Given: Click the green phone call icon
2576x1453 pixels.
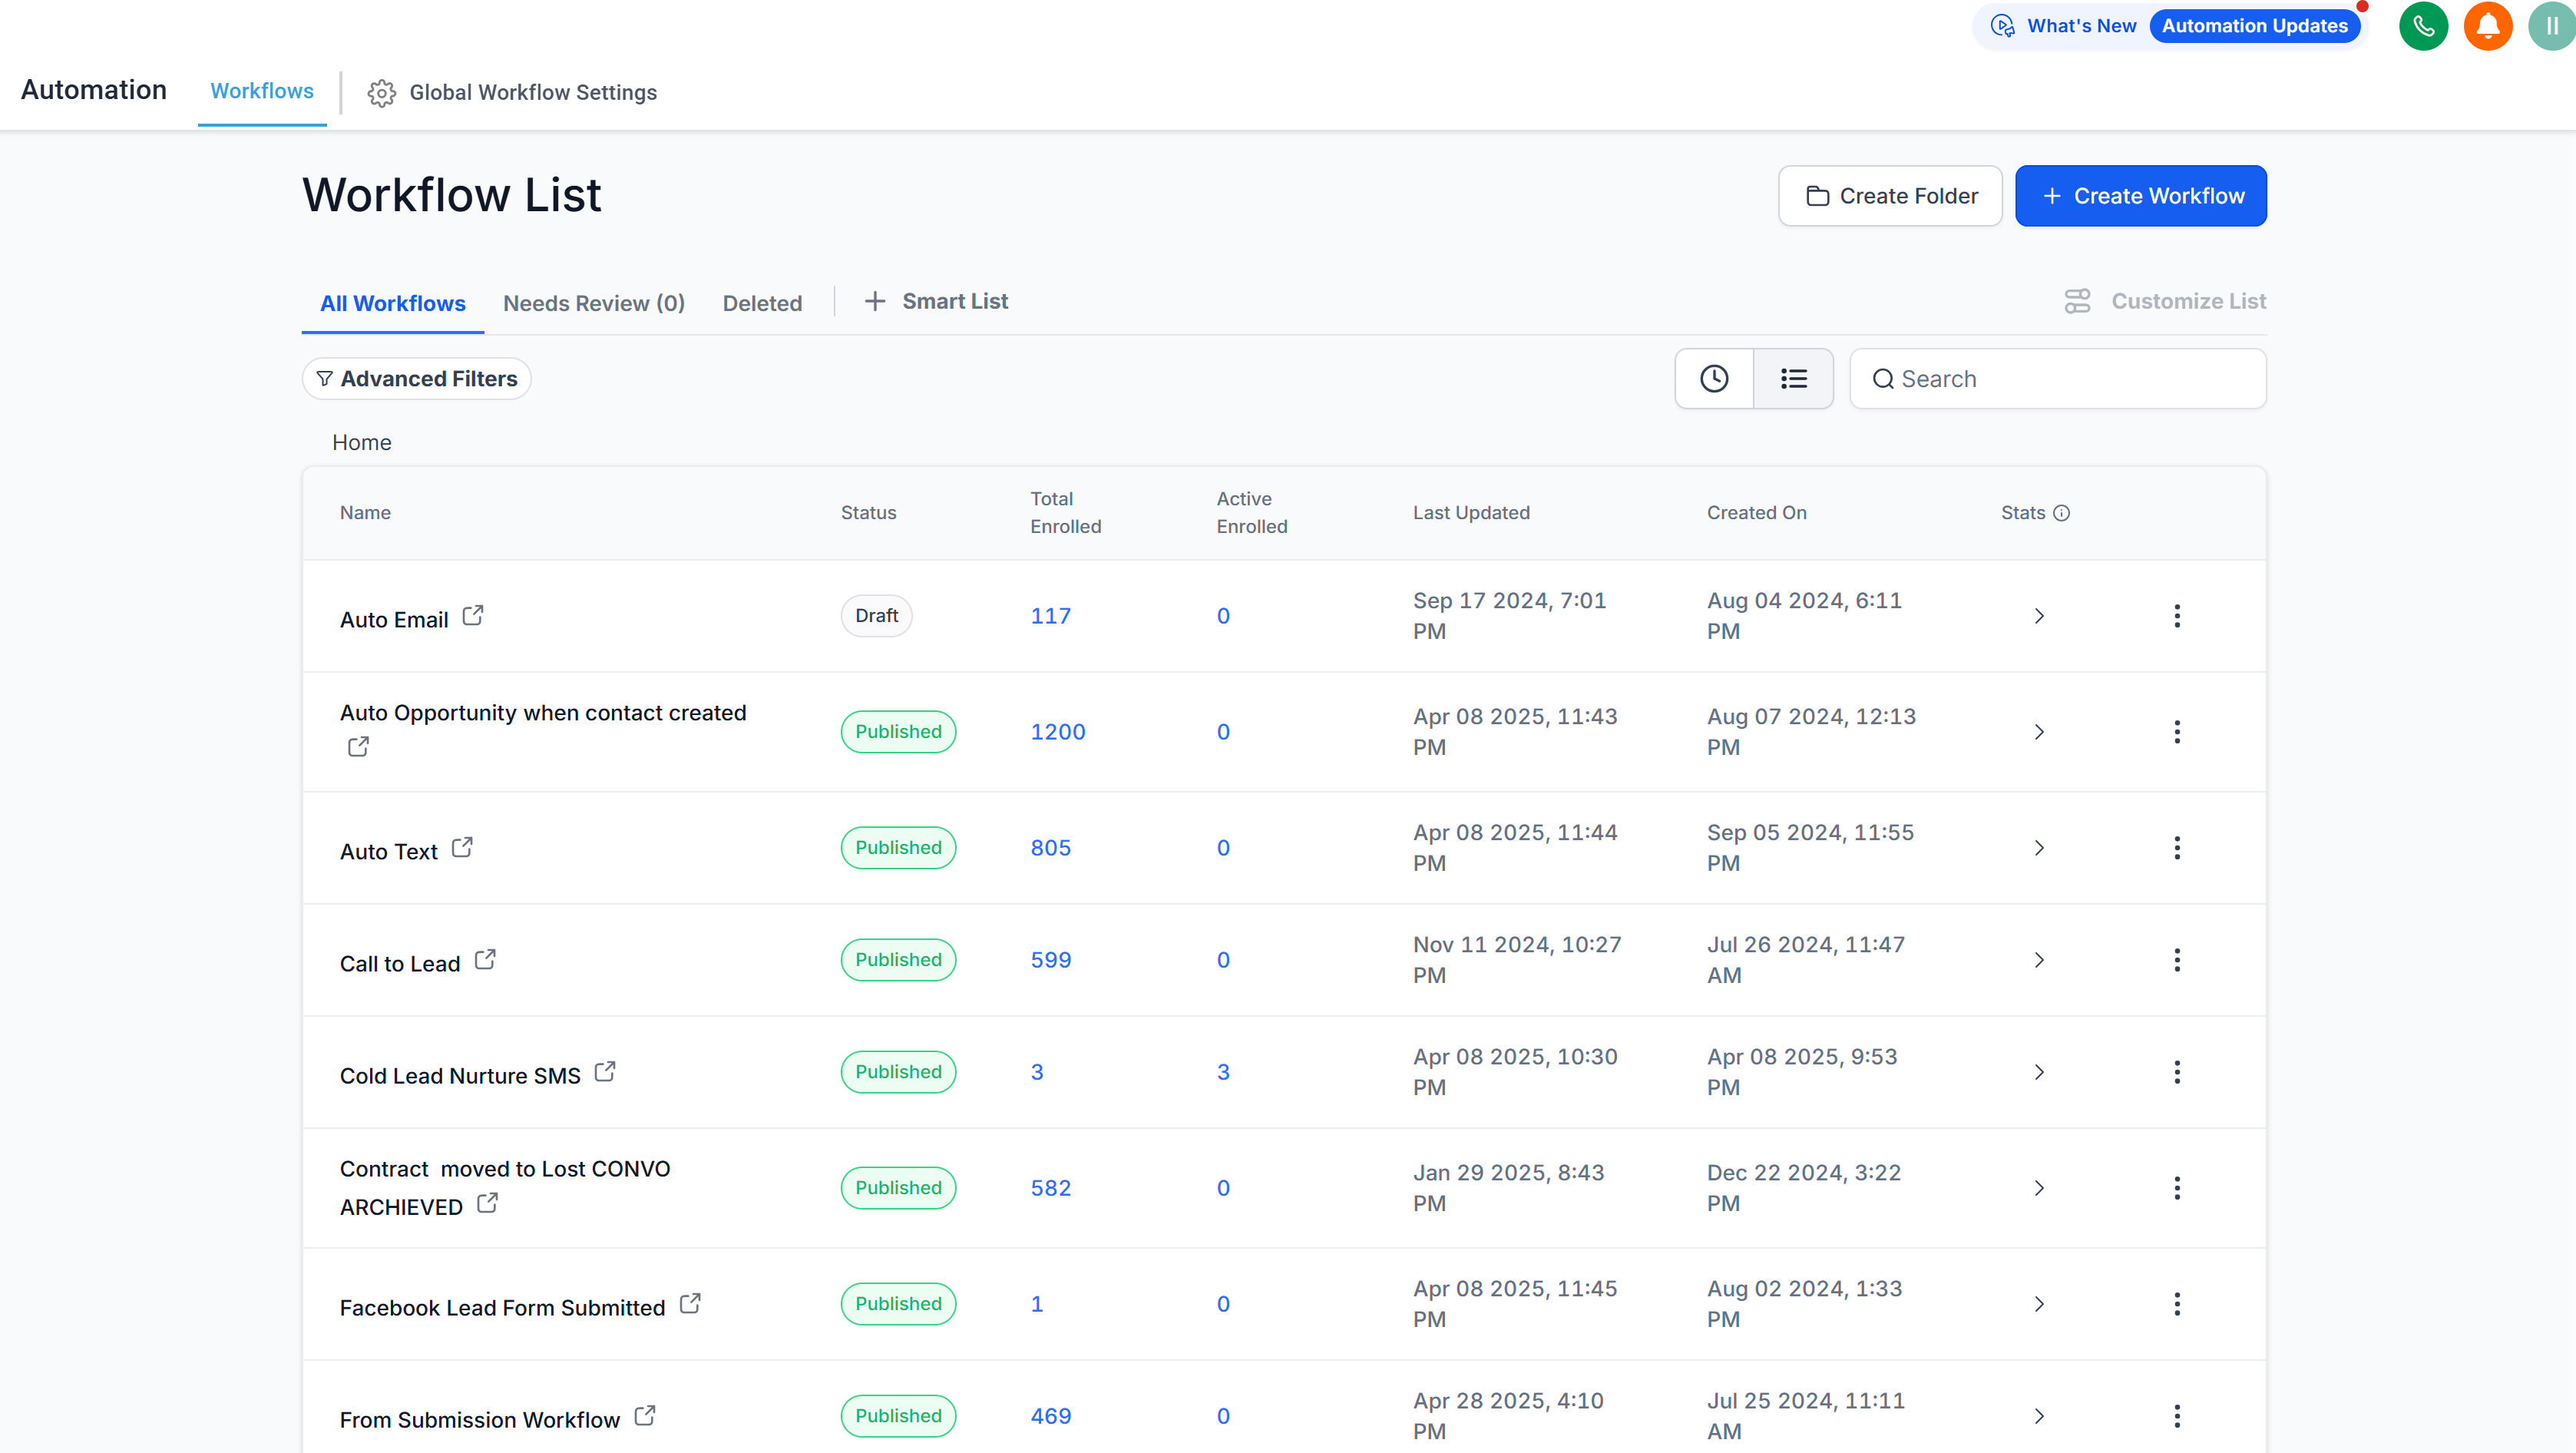Looking at the screenshot, I should click(x=2423, y=26).
